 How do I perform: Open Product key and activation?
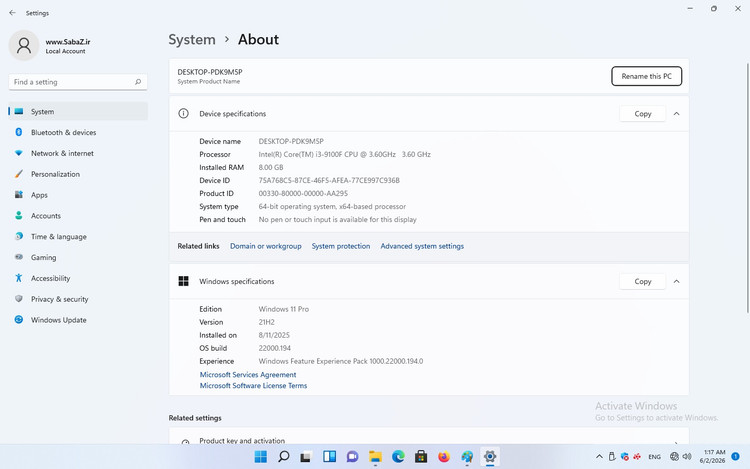(x=429, y=436)
